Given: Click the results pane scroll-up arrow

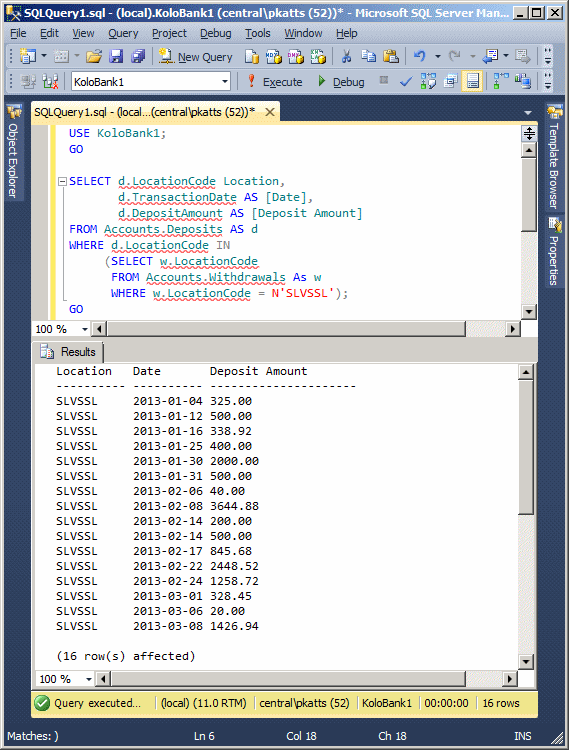Looking at the screenshot, I should tap(525, 372).
